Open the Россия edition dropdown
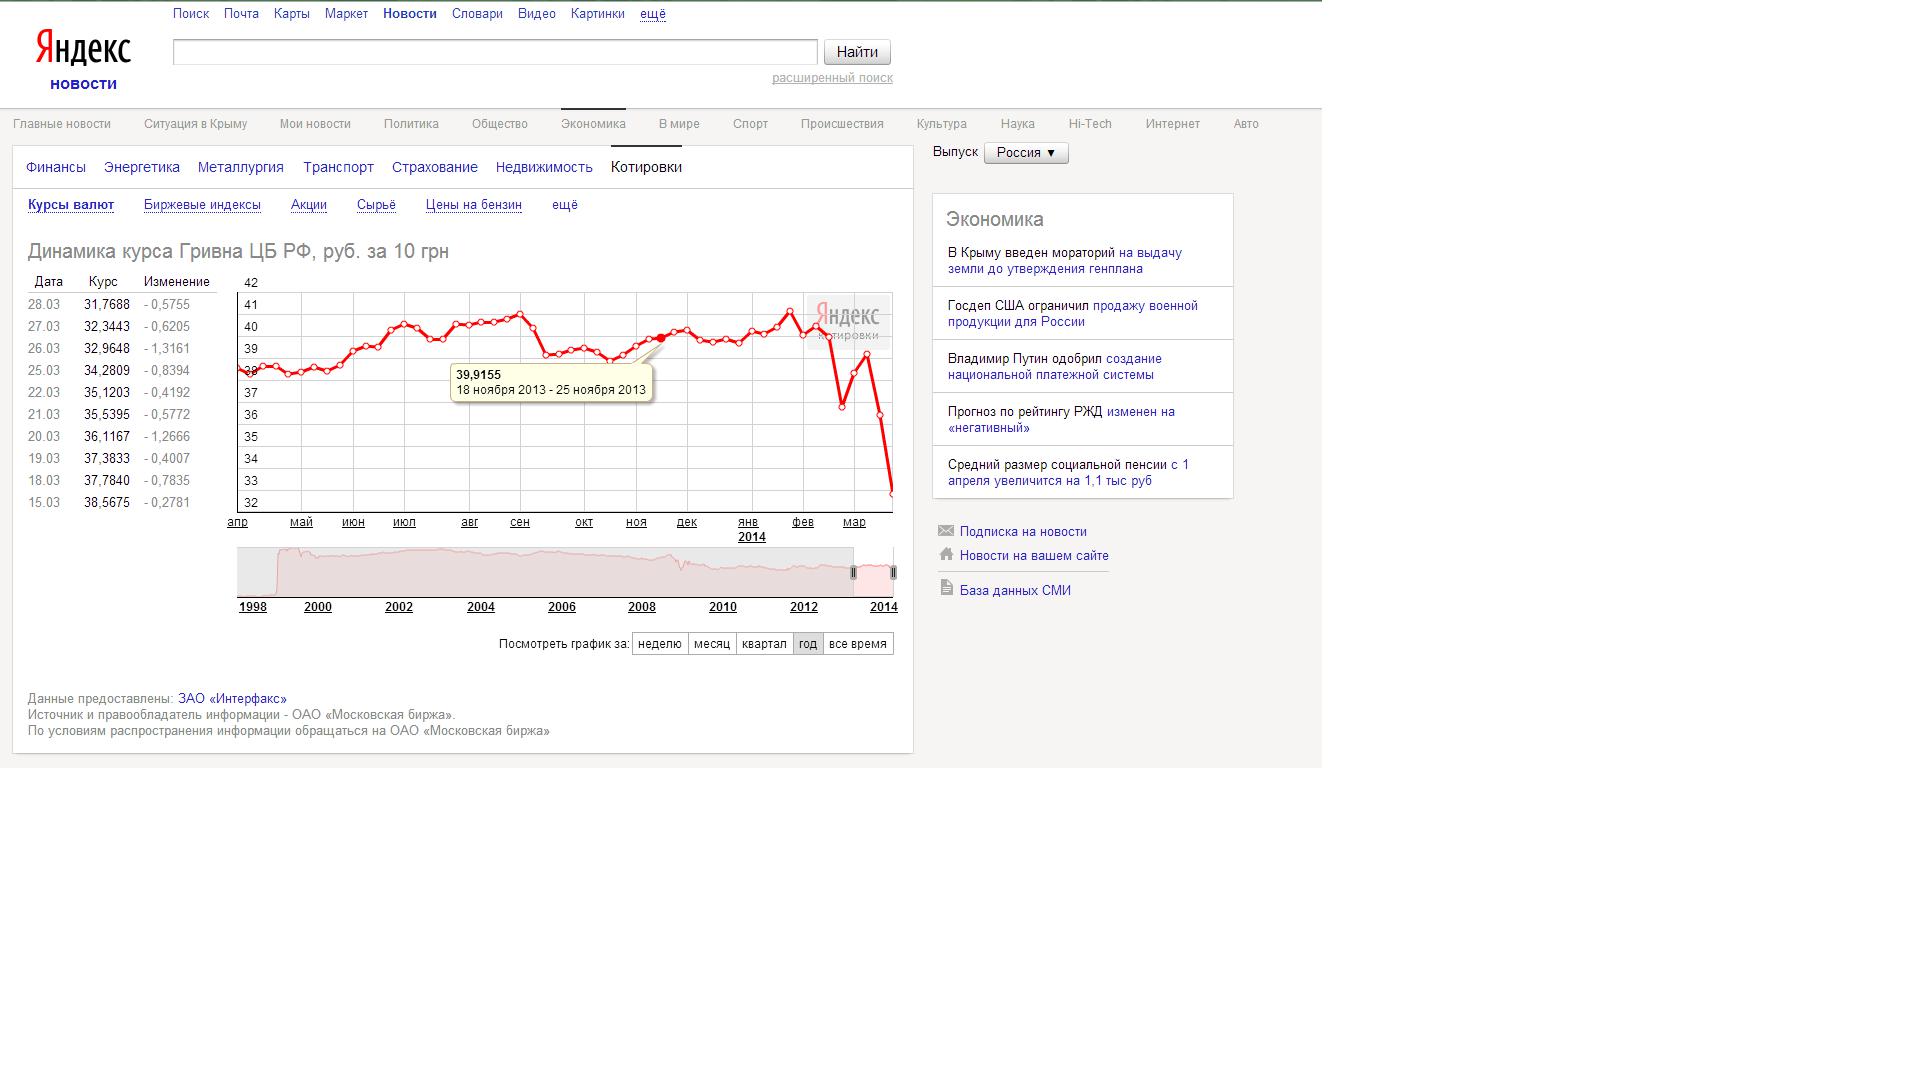 [1026, 153]
